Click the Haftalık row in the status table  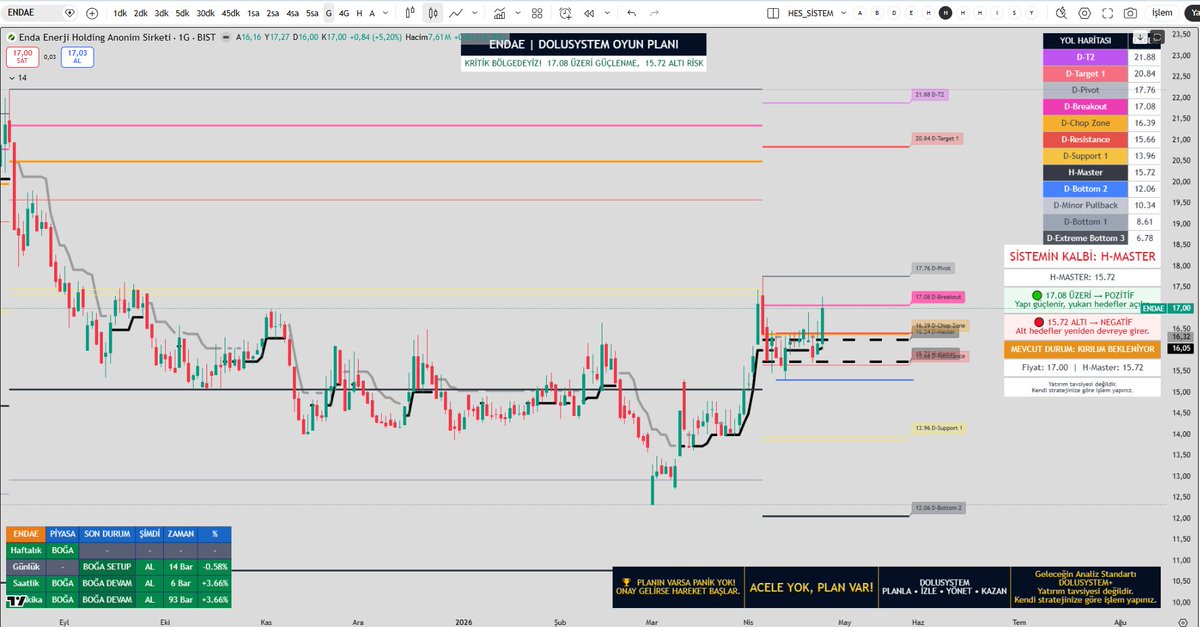118,550
